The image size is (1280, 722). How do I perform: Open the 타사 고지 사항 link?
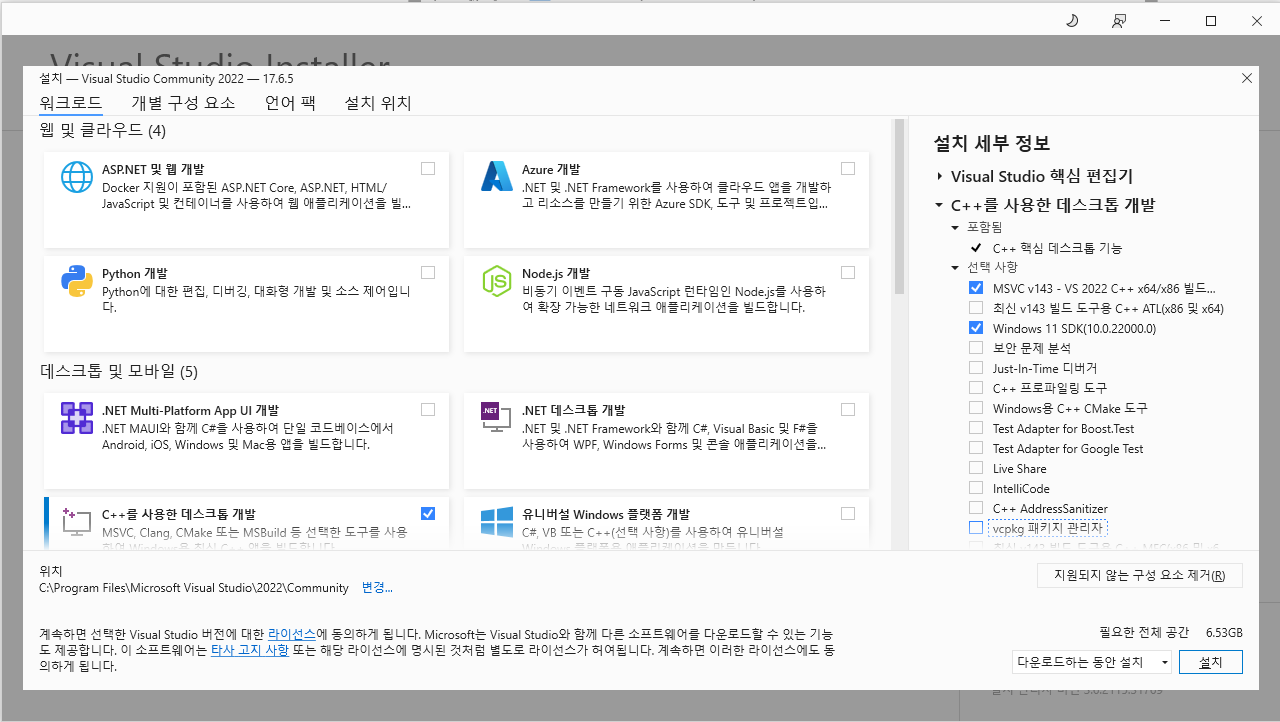(249, 650)
